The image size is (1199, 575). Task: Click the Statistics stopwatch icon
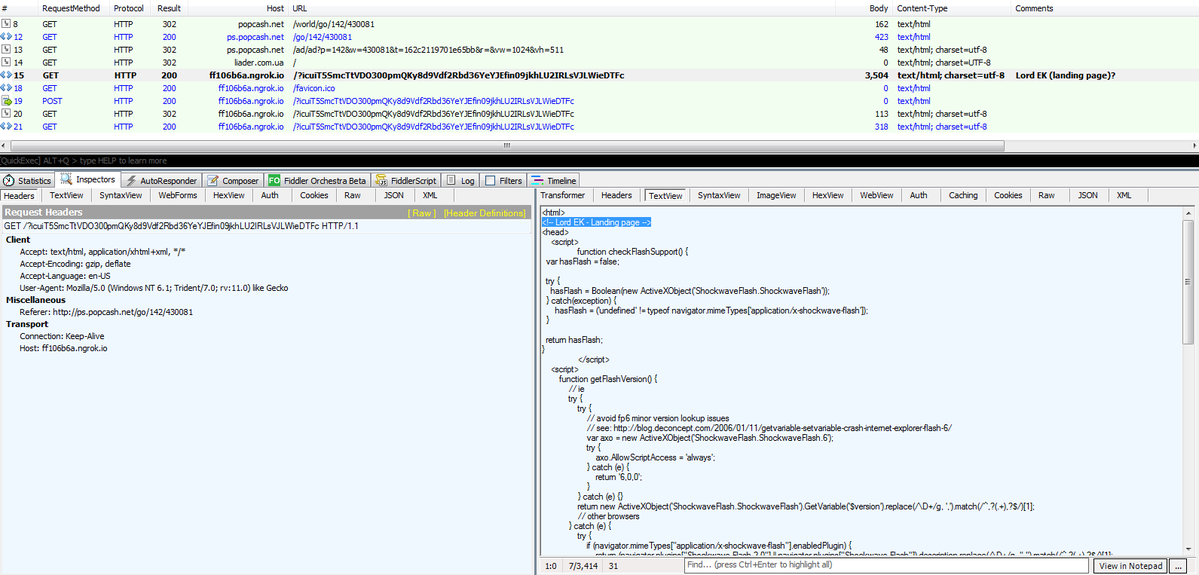(x=9, y=181)
